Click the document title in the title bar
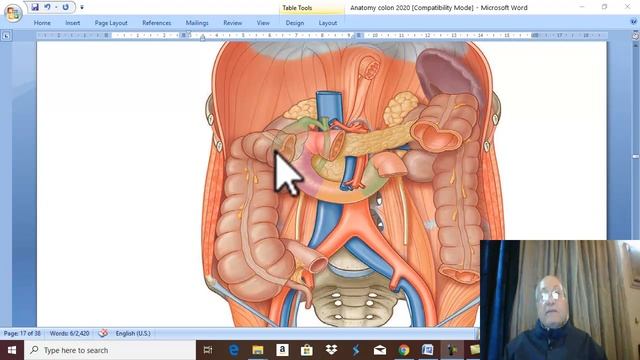The width and height of the screenshot is (640, 360). pyautogui.click(x=439, y=8)
